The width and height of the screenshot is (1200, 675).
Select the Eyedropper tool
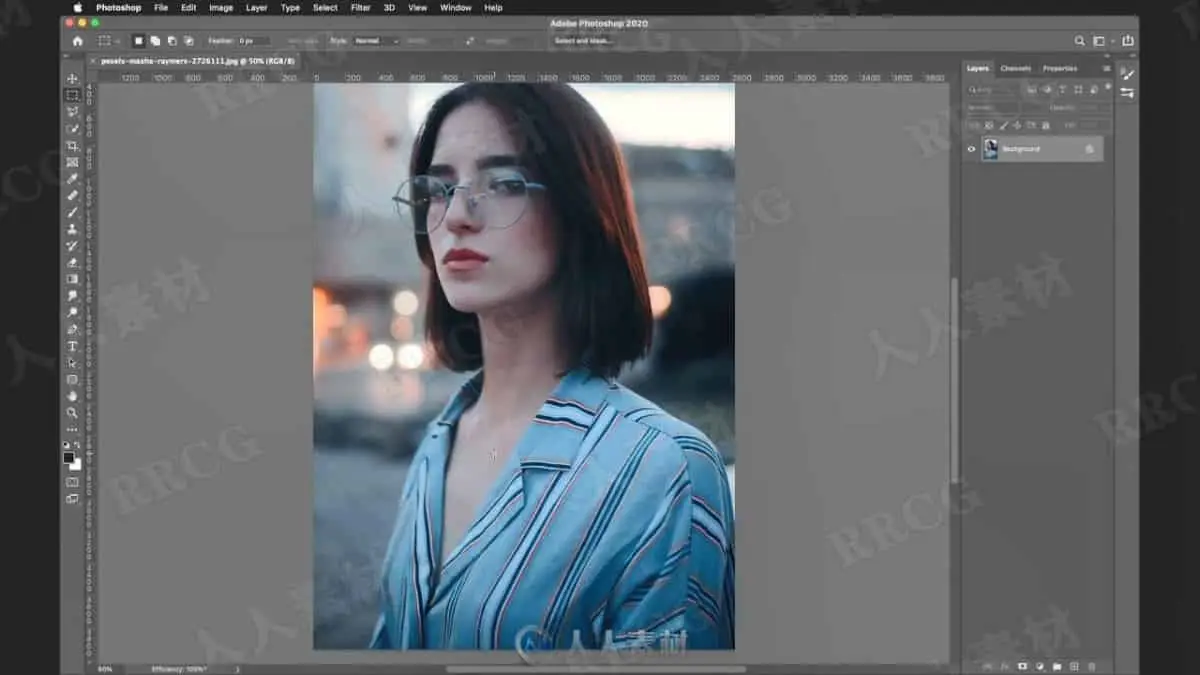(x=72, y=179)
